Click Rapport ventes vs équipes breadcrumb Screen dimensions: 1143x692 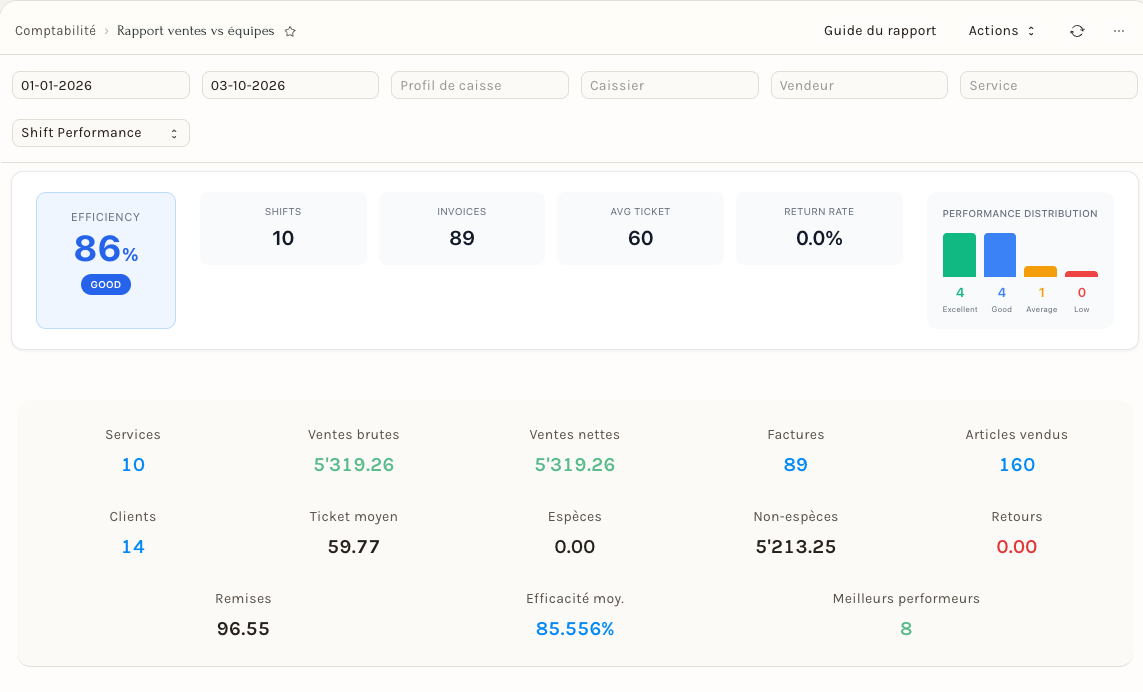tap(195, 31)
